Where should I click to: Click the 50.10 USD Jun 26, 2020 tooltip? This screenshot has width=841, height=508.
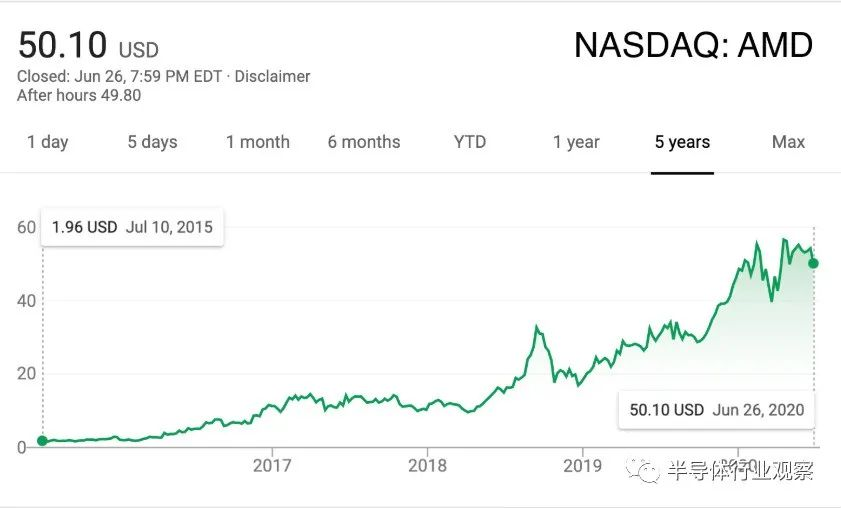[717, 410]
